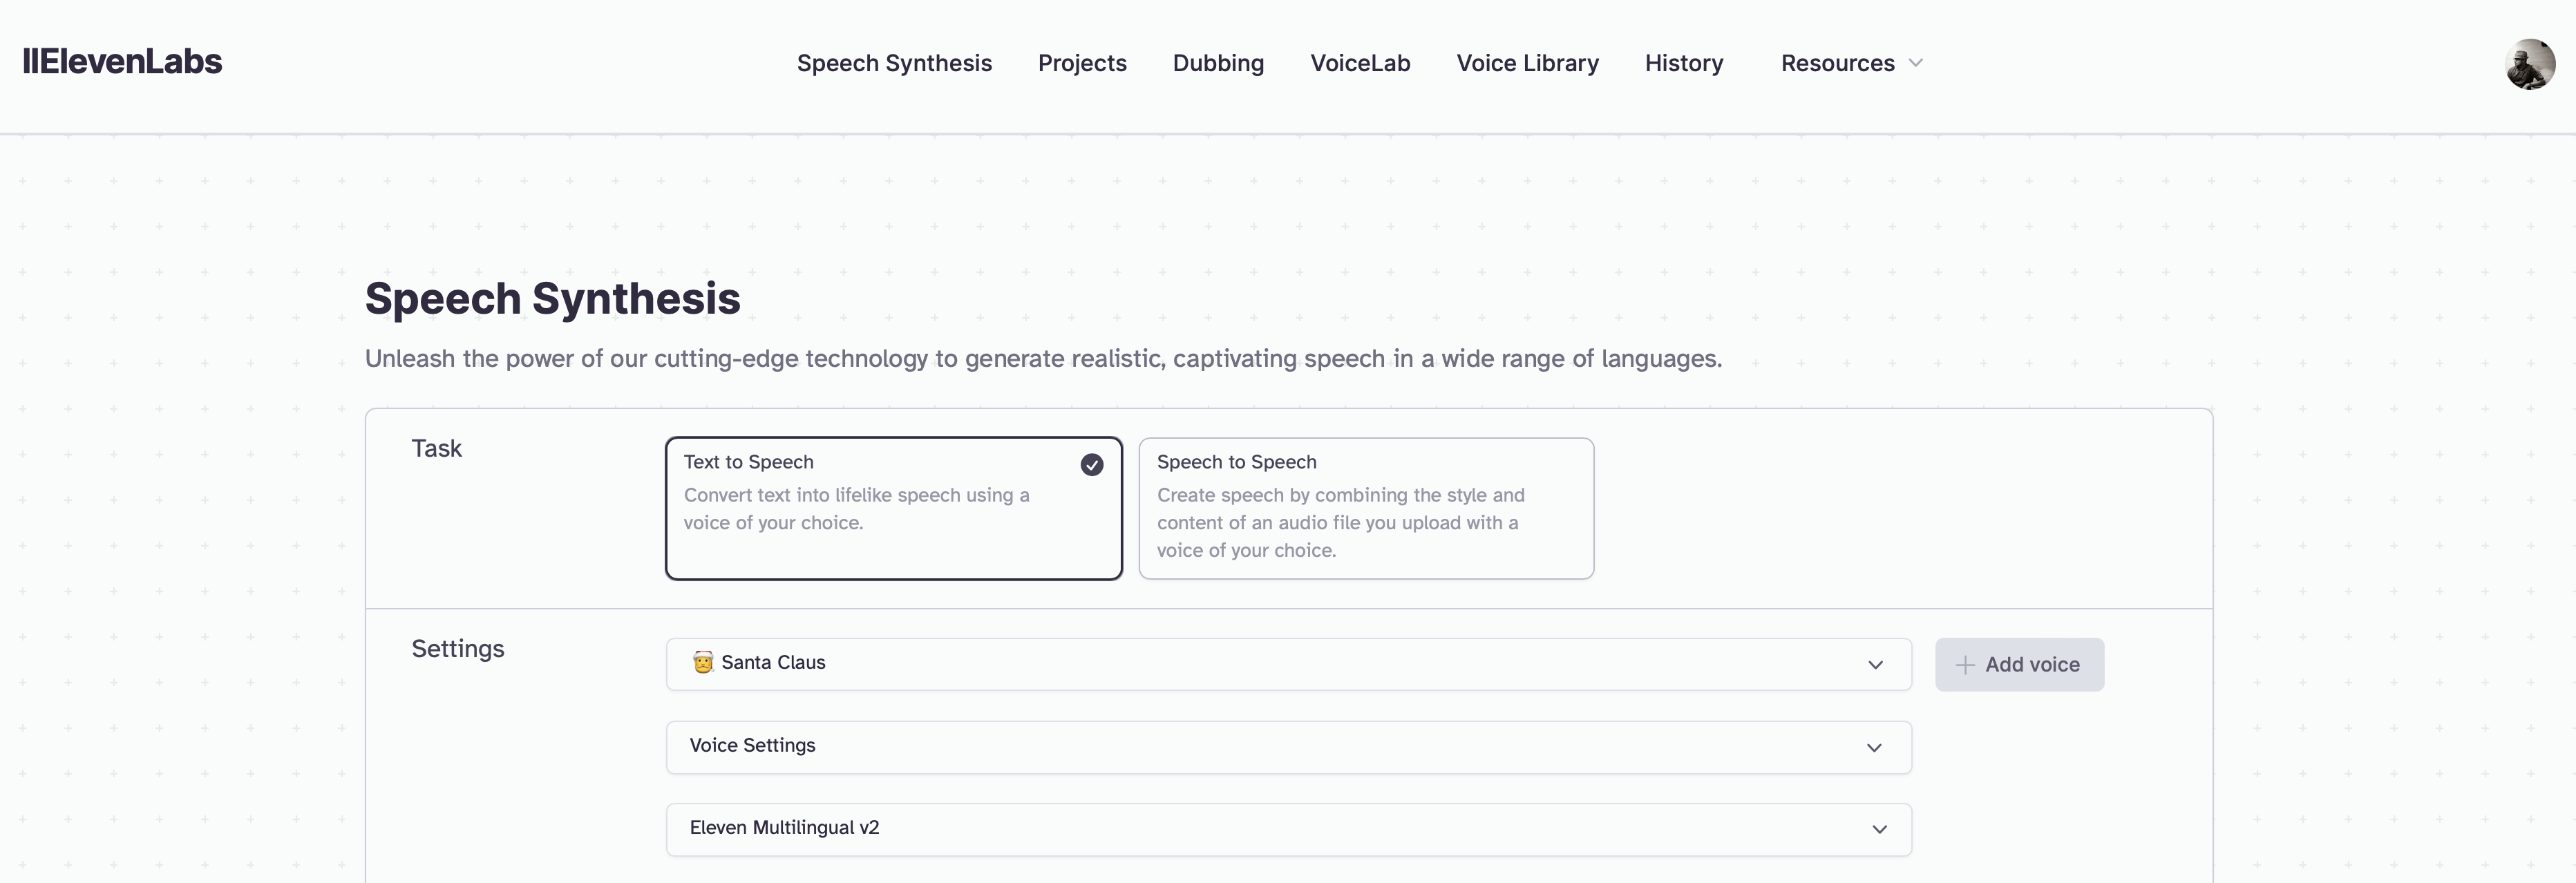Select the Text to Speech task card
Viewport: 2576px width, 883px height.
click(x=893, y=508)
